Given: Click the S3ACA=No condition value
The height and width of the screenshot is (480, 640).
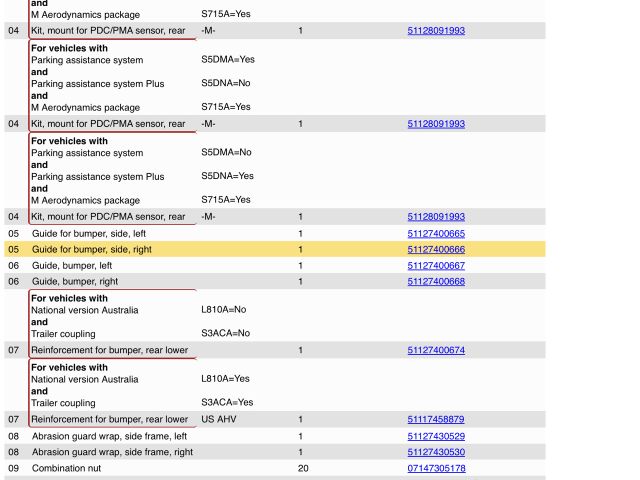Looking at the screenshot, I should tap(225, 333).
